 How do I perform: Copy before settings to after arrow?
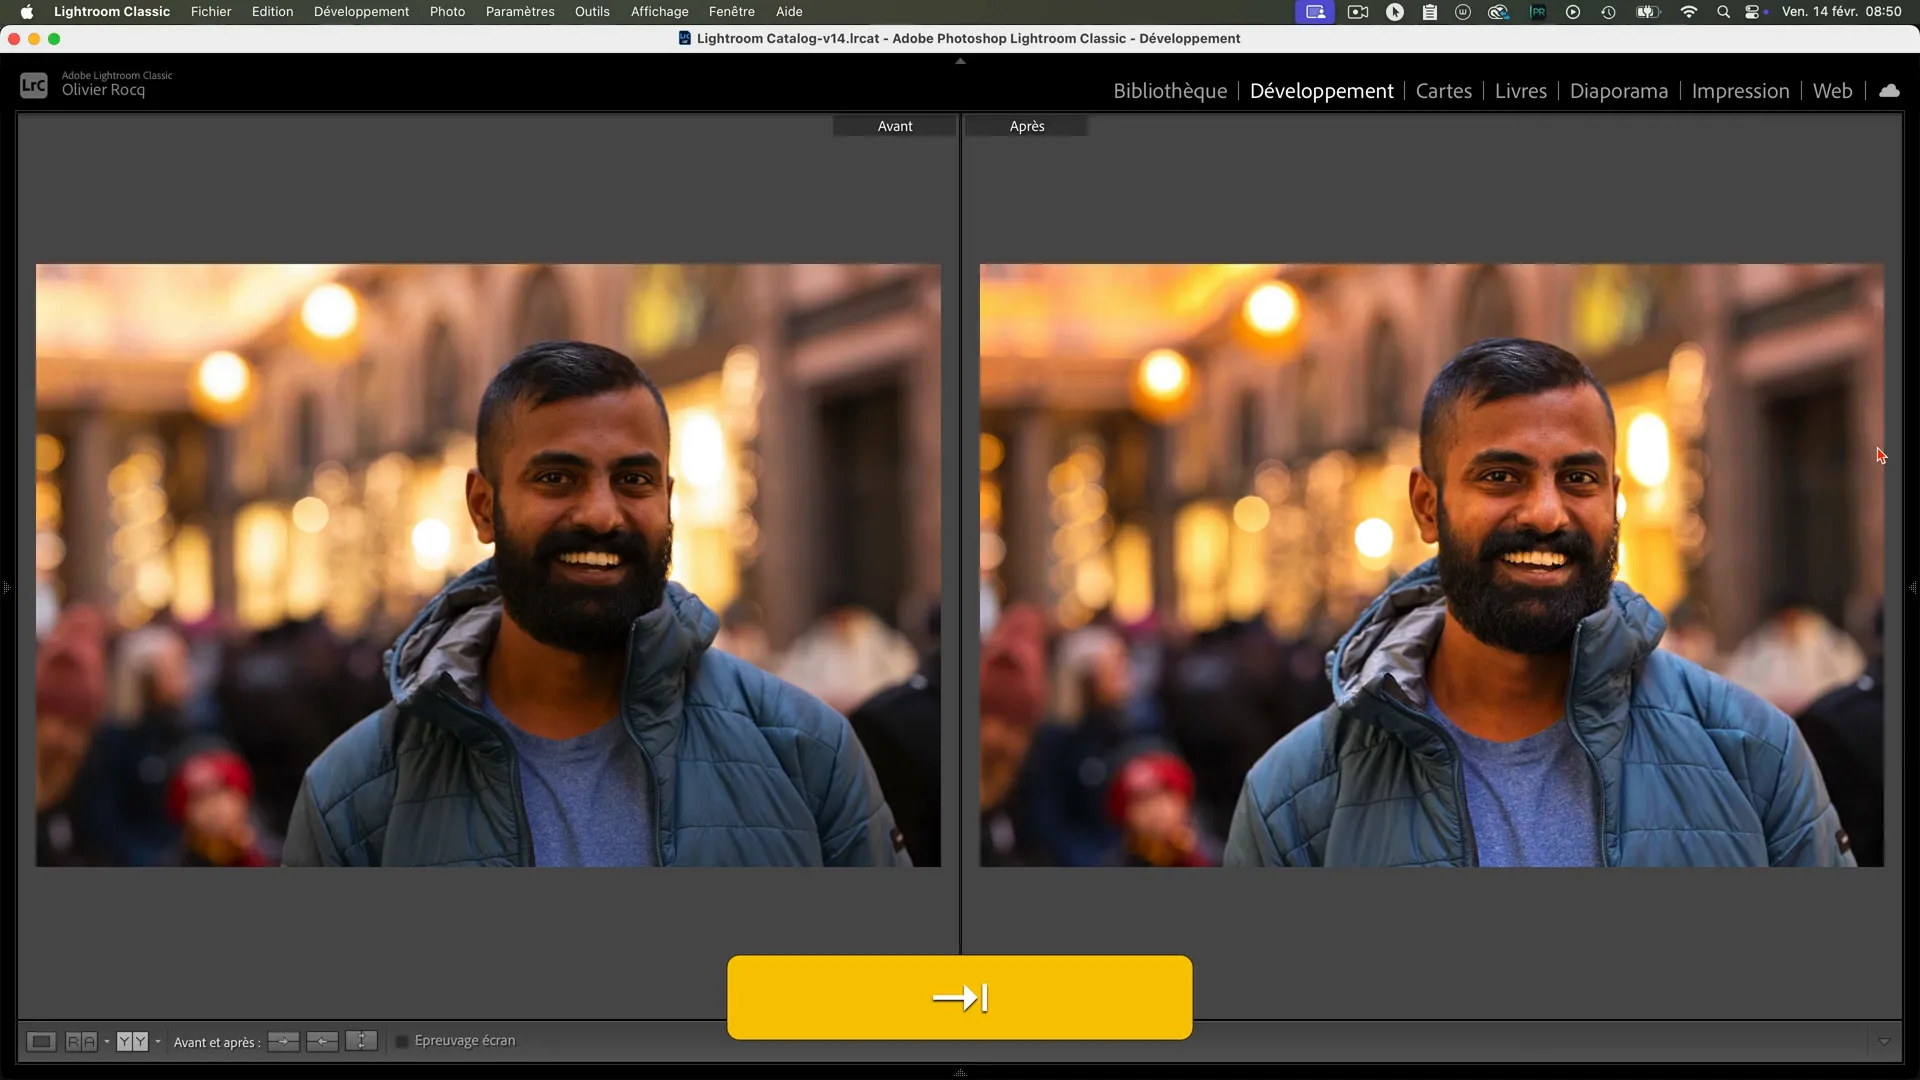tap(283, 1042)
